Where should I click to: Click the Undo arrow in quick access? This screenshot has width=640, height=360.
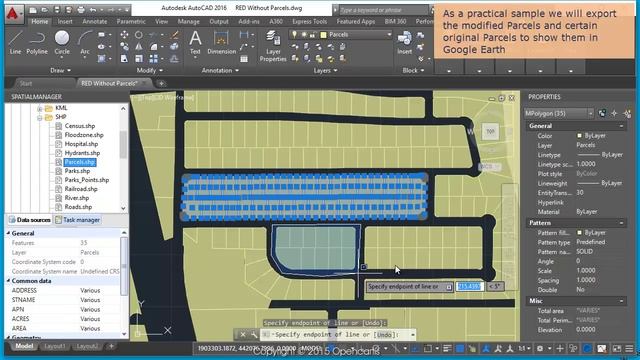click(x=93, y=9)
